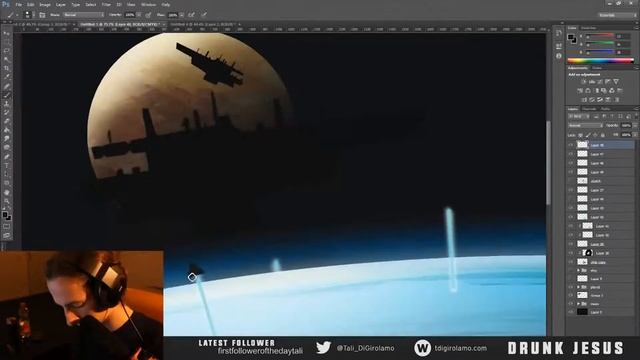Open the Image menu
The width and height of the screenshot is (640, 360).
pos(45,5)
